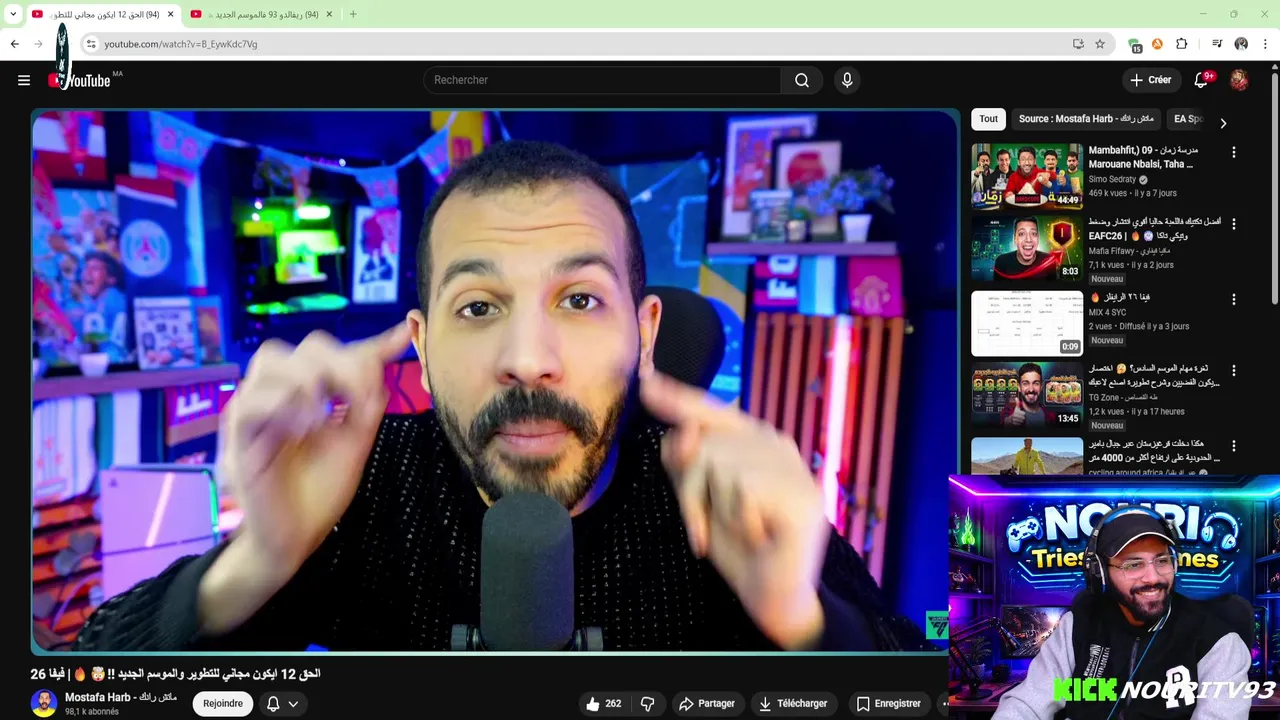
Task: Switch to the second YouTube tab
Action: pyautogui.click(x=260, y=14)
